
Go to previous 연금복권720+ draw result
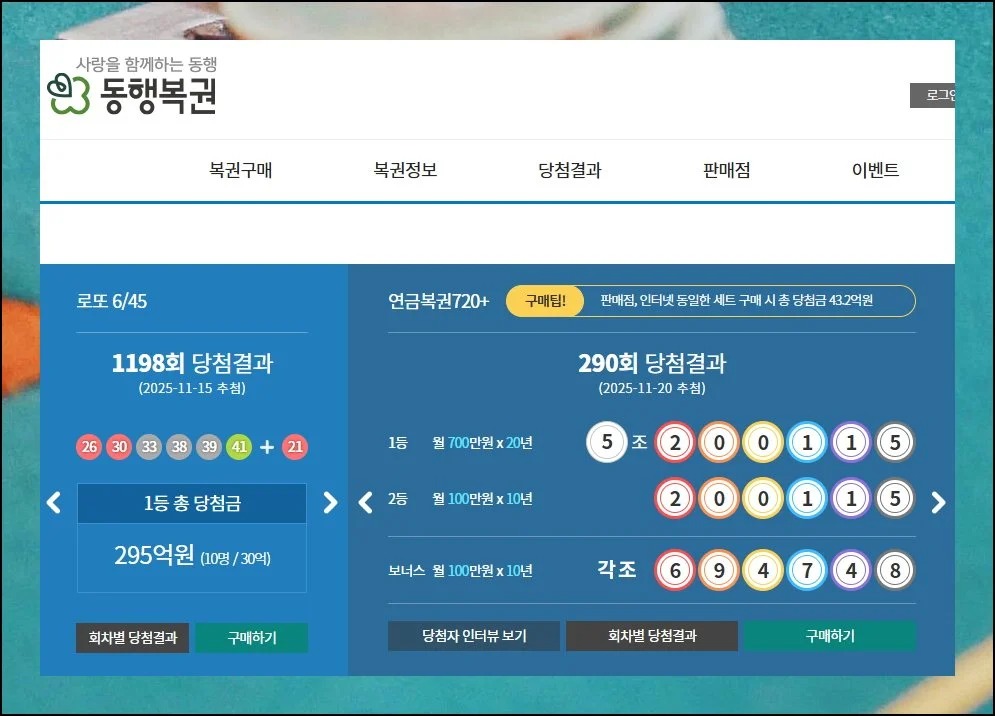pyautogui.click(x=365, y=502)
